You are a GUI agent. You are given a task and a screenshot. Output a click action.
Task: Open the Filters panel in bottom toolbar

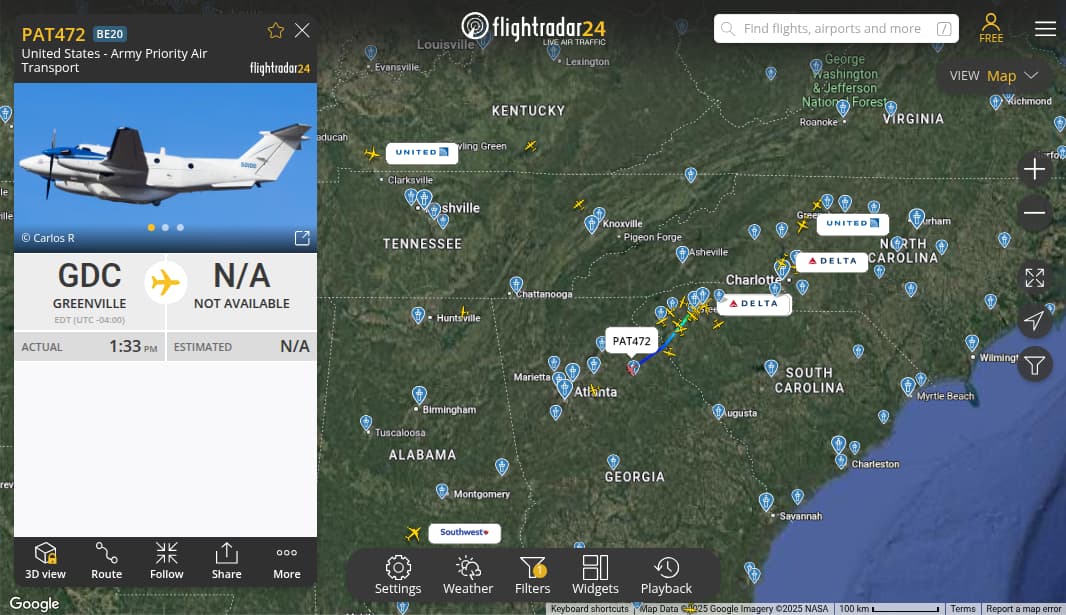click(x=532, y=575)
